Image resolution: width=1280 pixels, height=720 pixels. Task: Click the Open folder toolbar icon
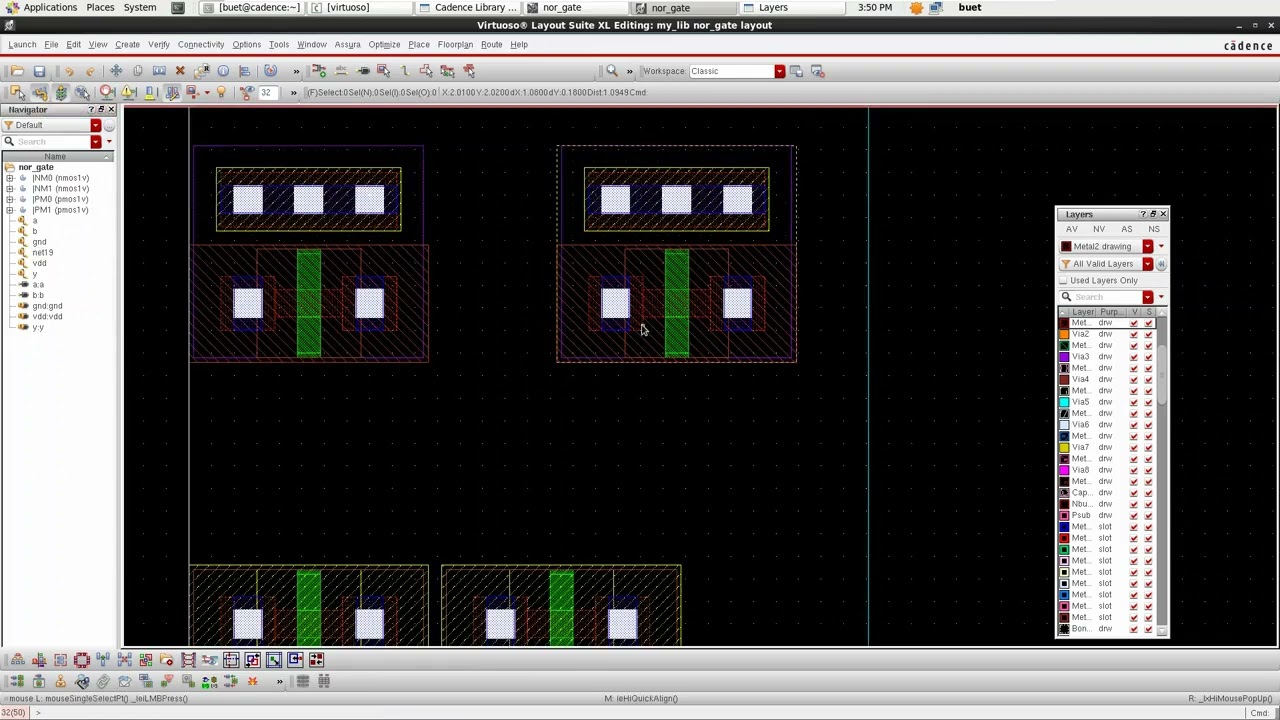(x=17, y=71)
